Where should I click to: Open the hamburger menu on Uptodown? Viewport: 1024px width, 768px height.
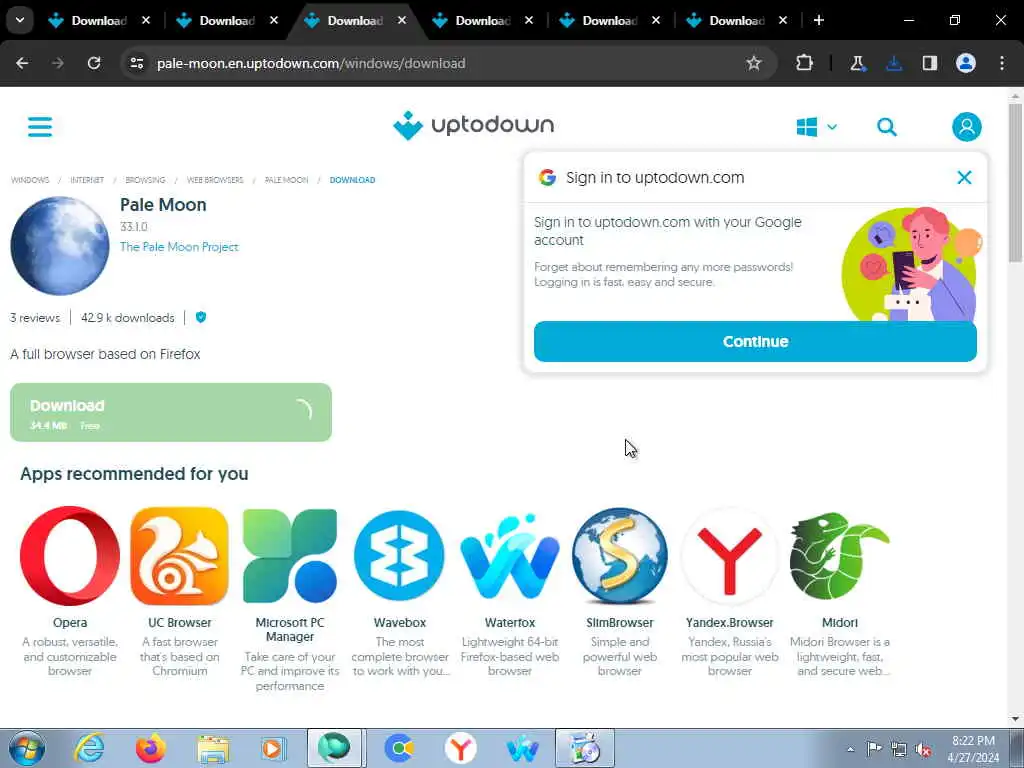pyautogui.click(x=40, y=127)
